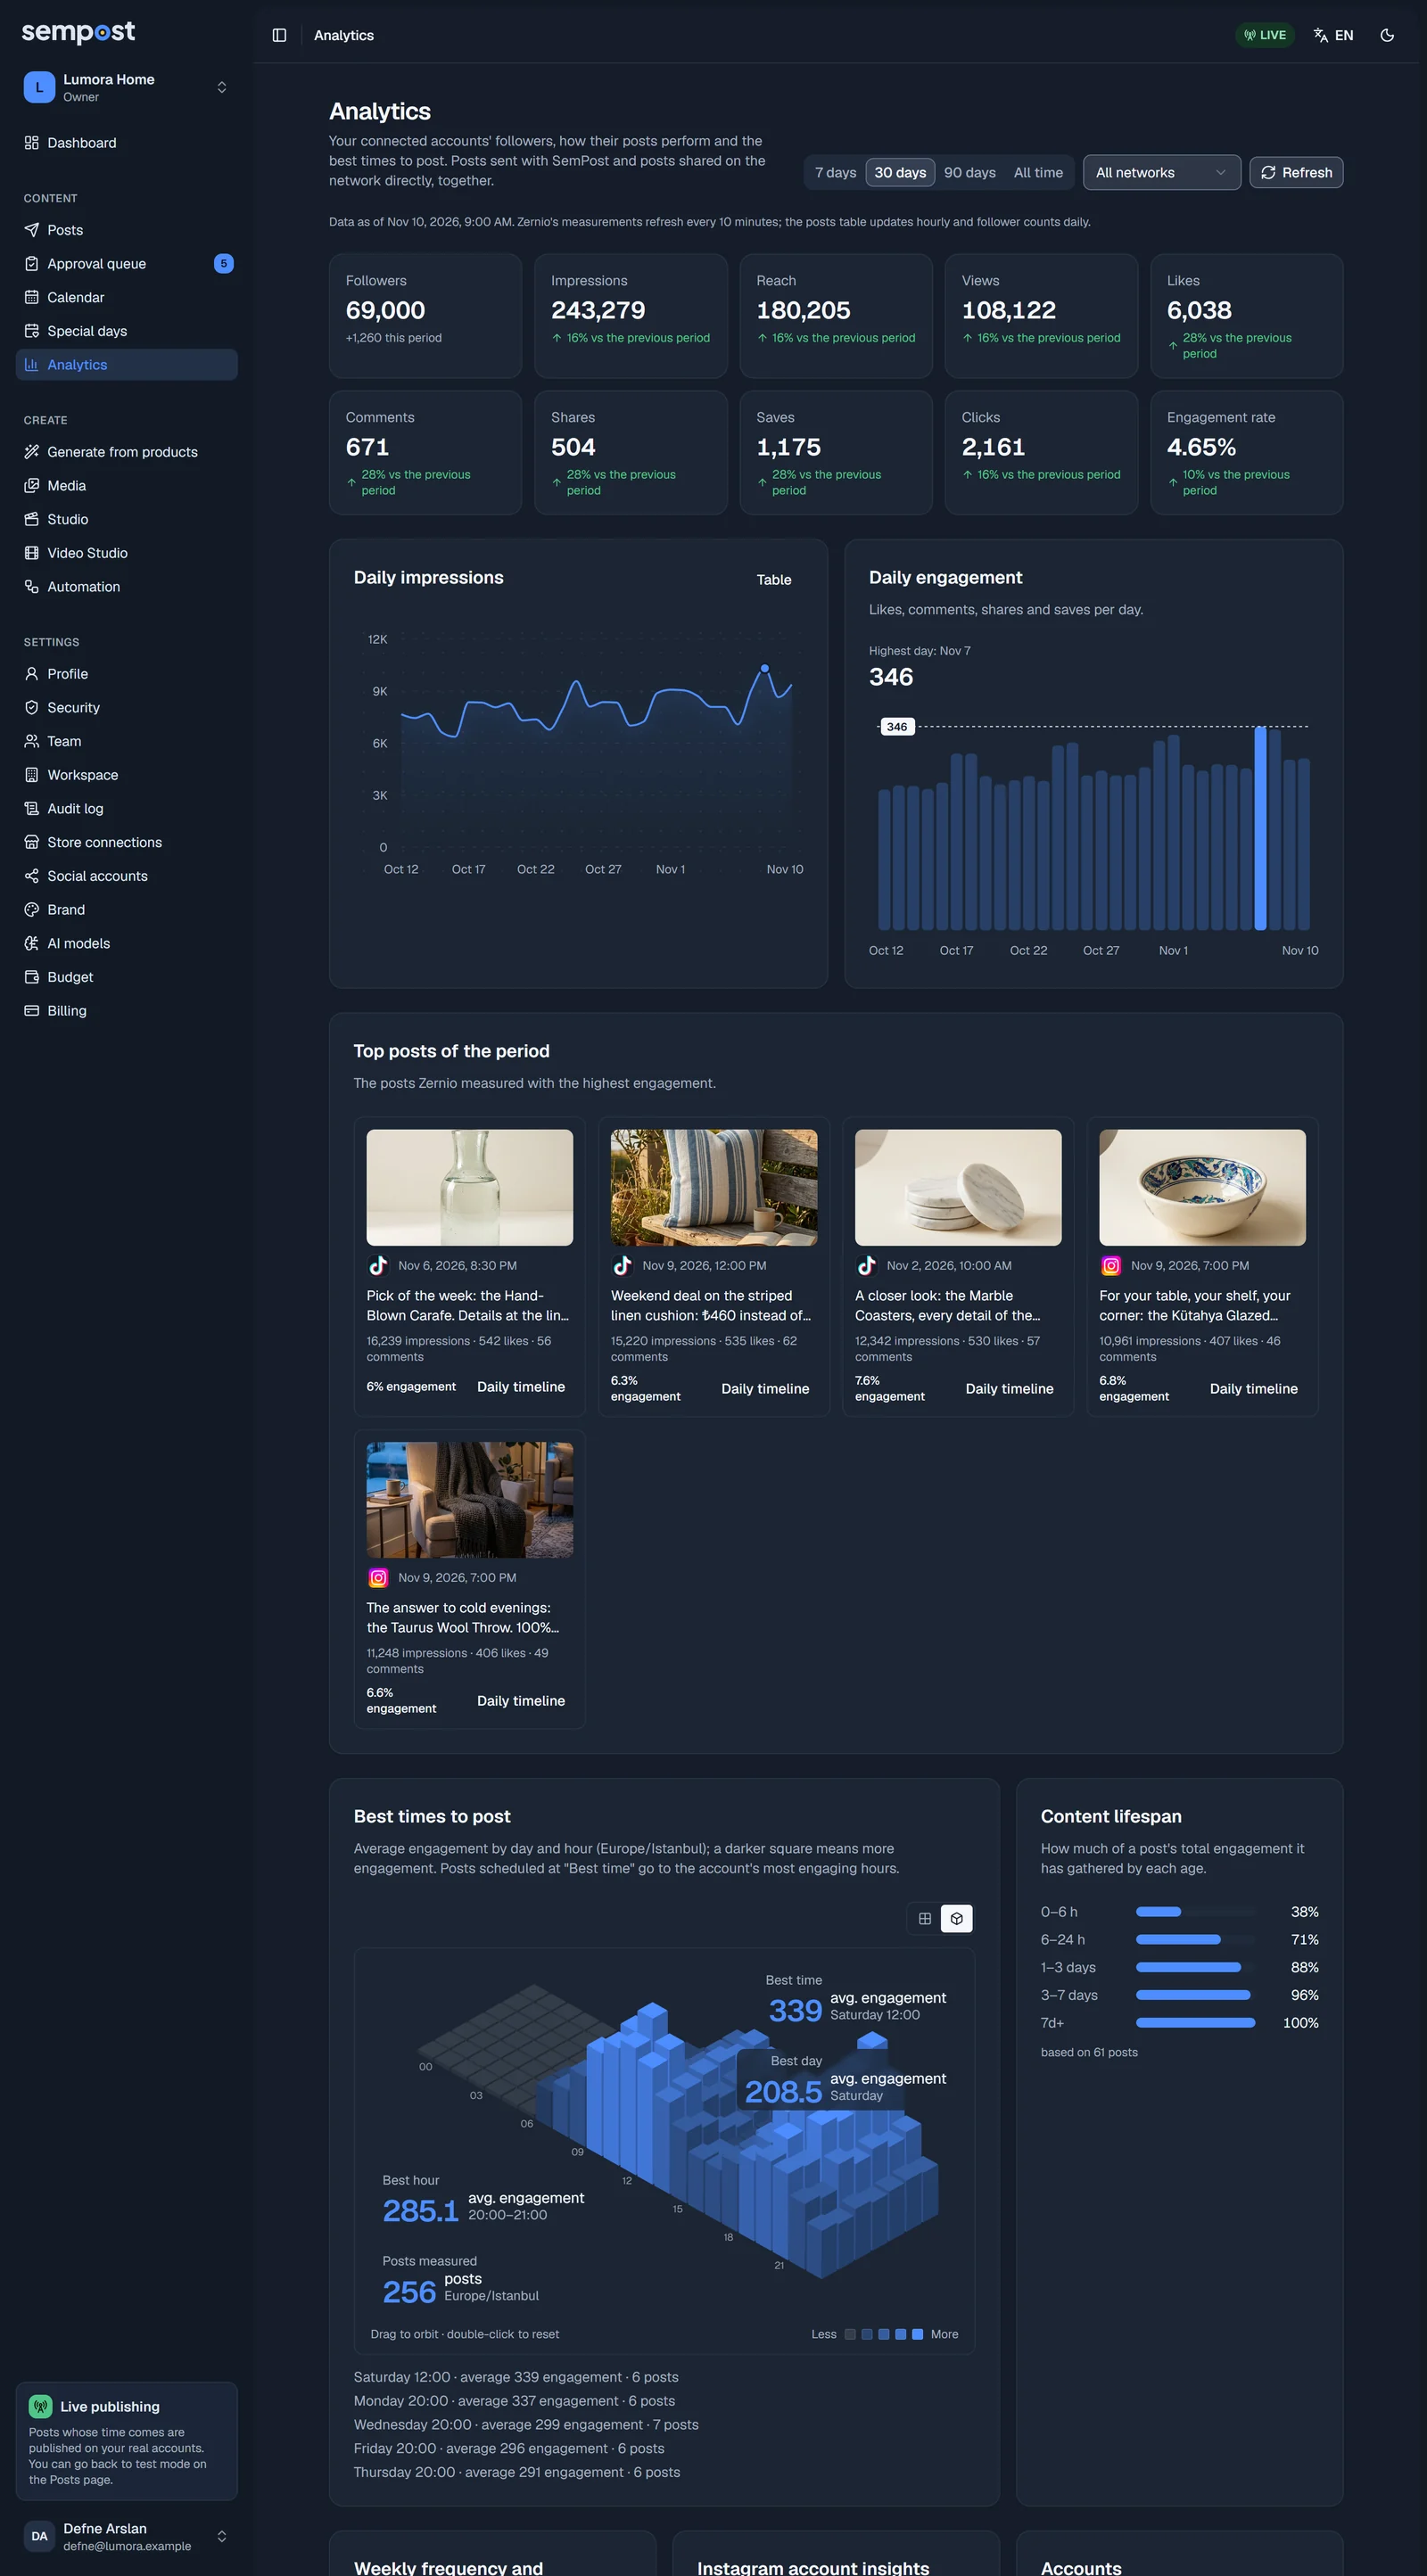Switch heatmap to 3D cube view

point(956,1918)
